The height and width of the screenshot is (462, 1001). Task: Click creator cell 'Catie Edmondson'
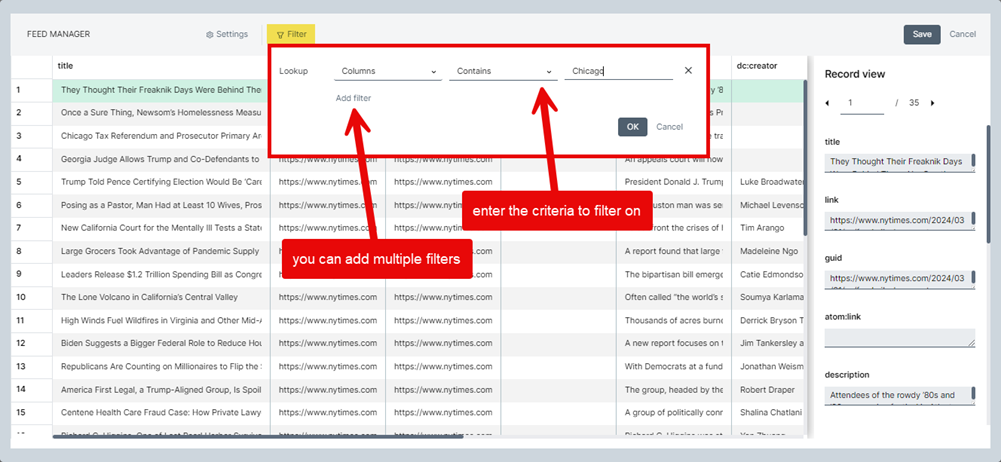tap(767, 274)
